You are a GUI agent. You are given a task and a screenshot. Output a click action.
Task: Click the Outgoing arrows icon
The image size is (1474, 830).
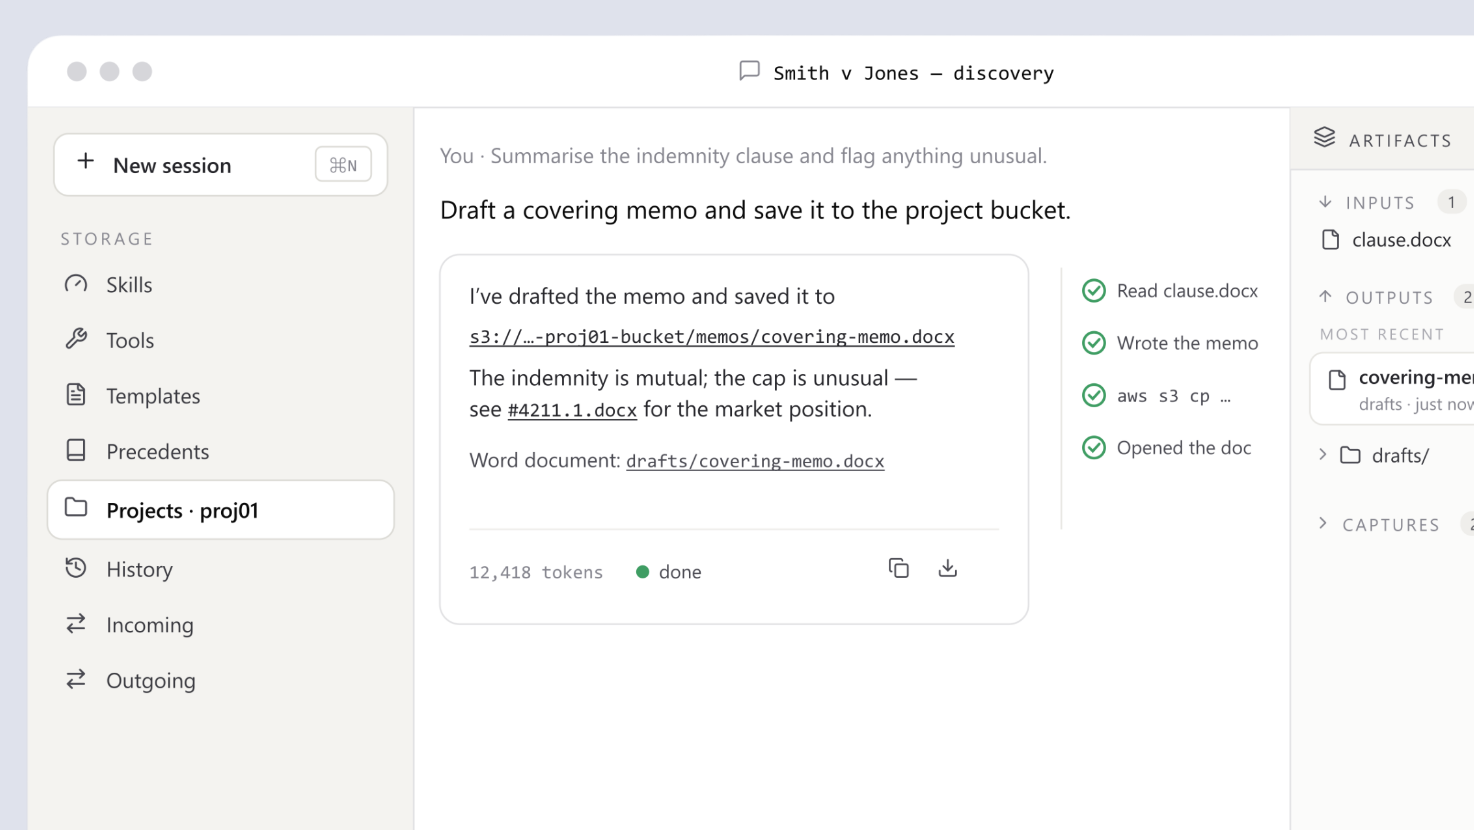tap(76, 680)
